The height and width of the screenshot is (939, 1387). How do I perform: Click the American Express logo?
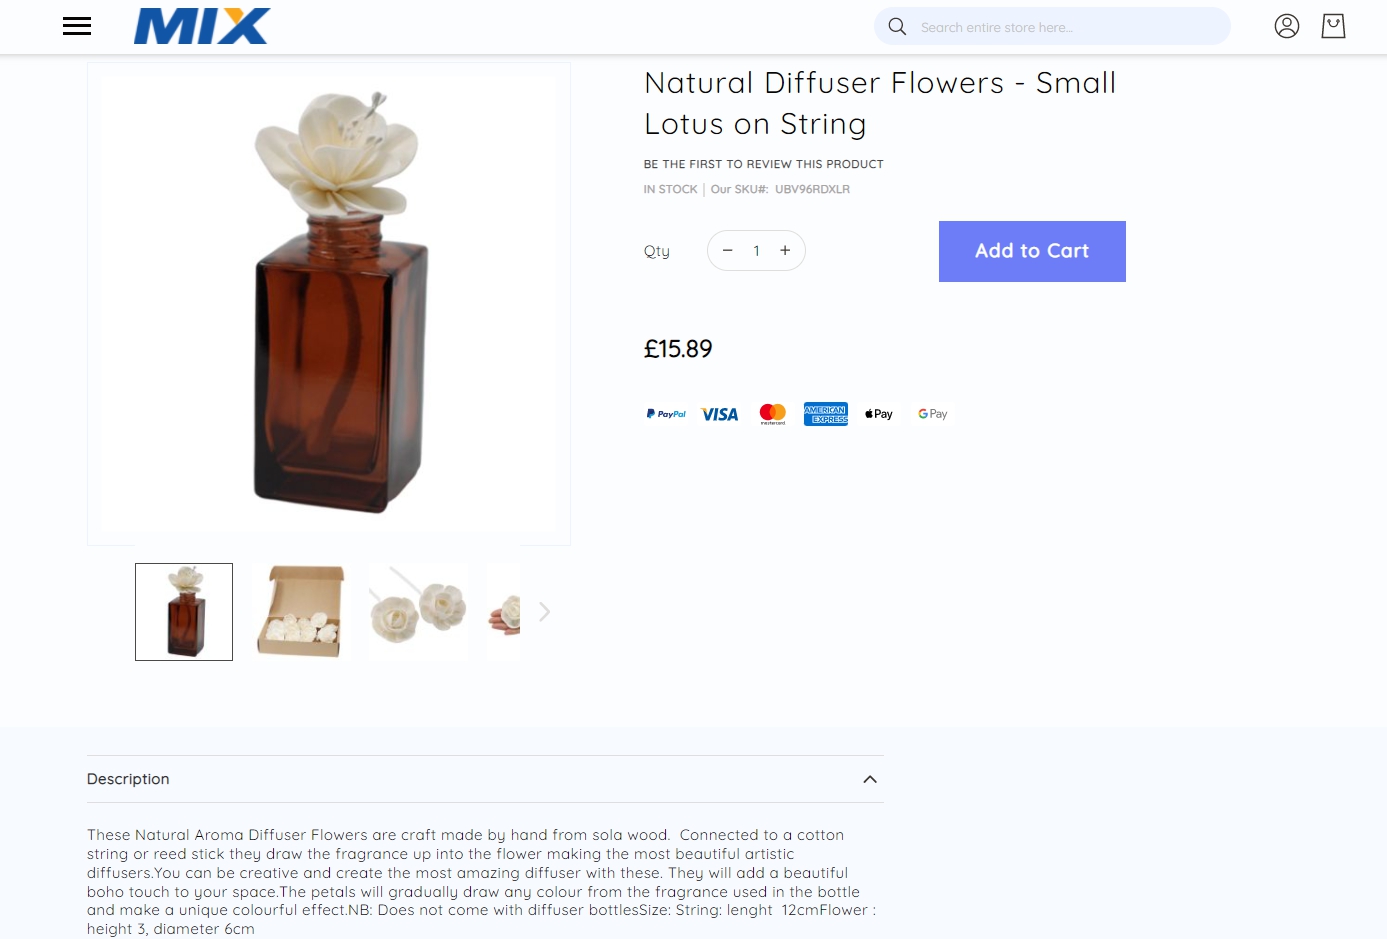(x=826, y=414)
